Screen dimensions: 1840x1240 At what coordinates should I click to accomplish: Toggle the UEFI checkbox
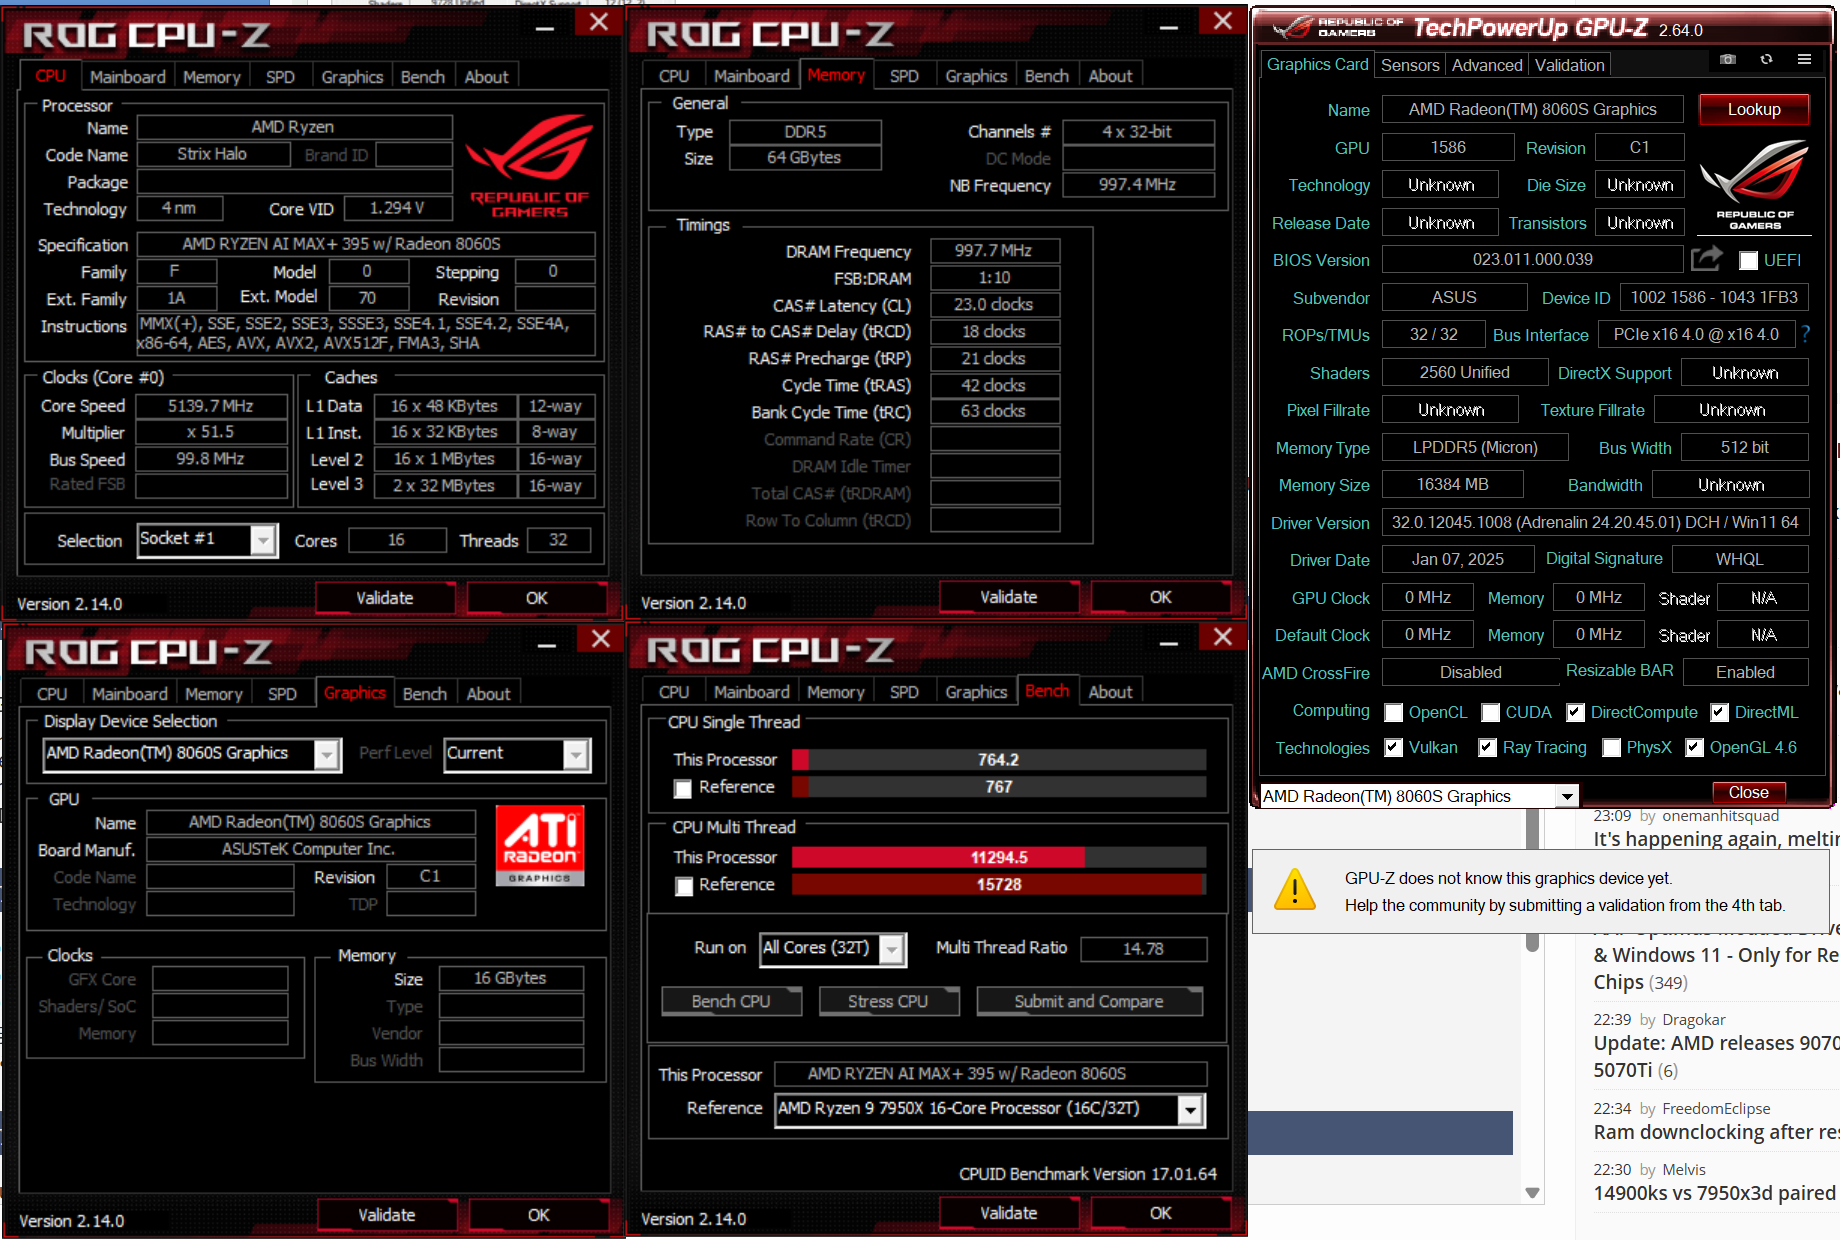click(x=1748, y=261)
